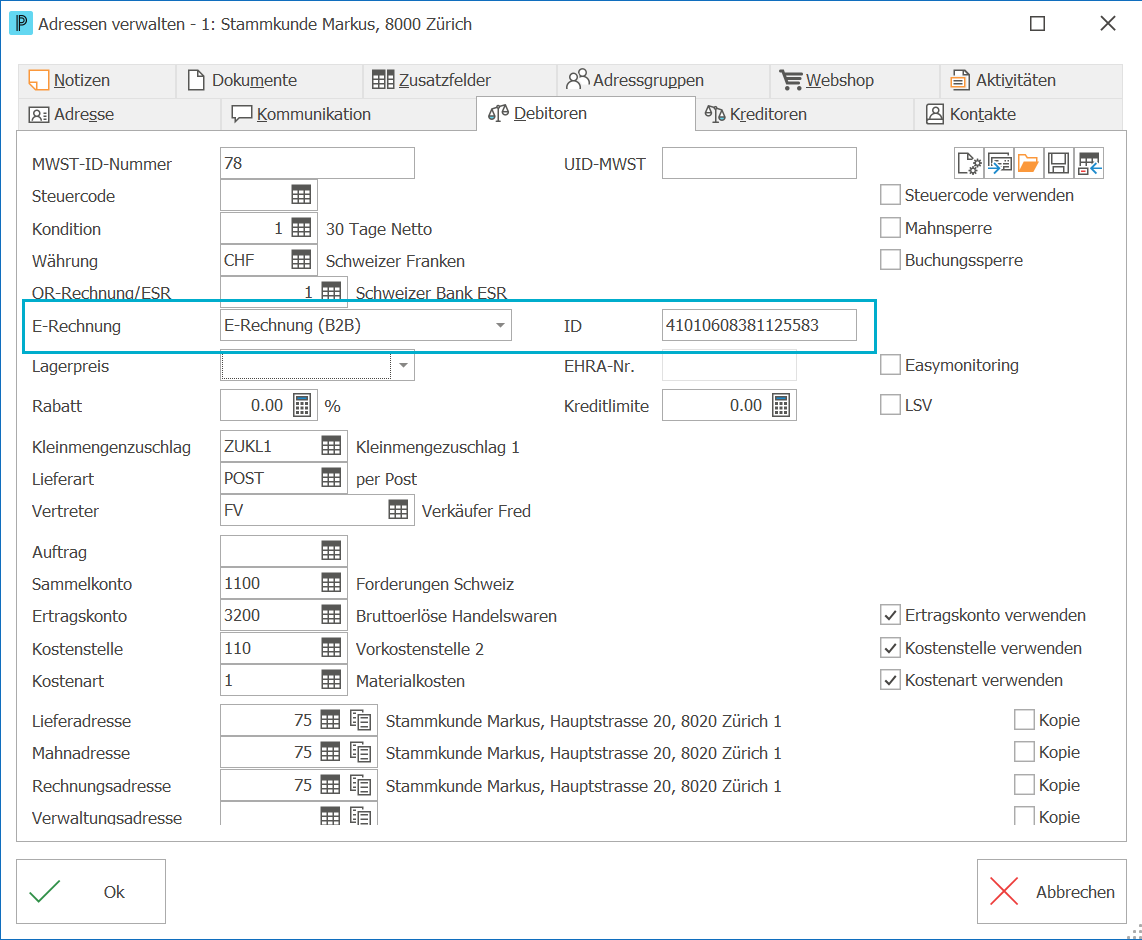The height and width of the screenshot is (940, 1142).
Task: Click the MWST-ID-Nummer input field
Action: [318, 163]
